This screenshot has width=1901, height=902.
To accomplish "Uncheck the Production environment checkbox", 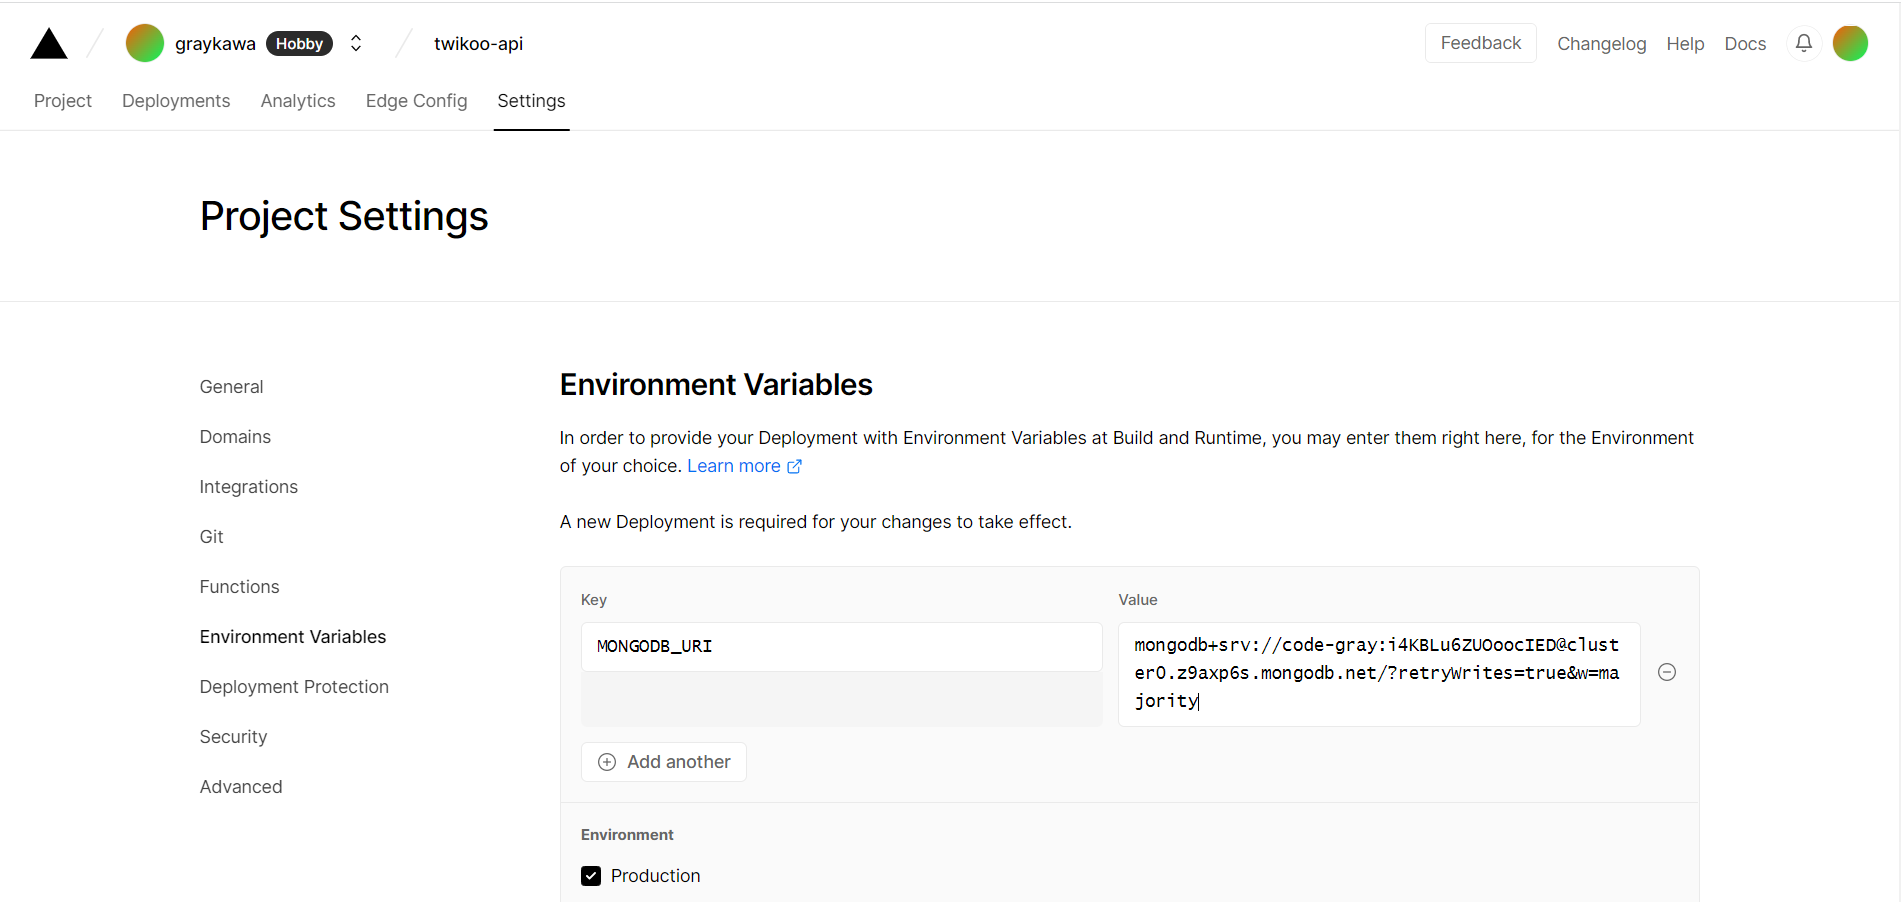I will click(591, 876).
